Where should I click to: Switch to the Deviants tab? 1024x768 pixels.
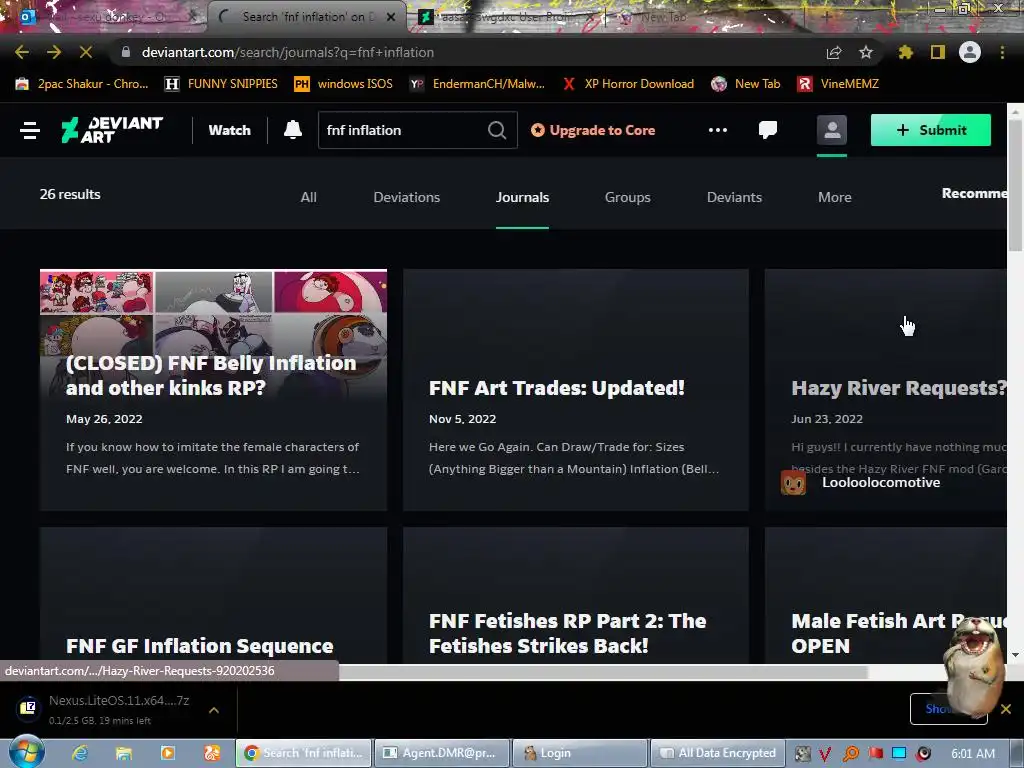[734, 197]
